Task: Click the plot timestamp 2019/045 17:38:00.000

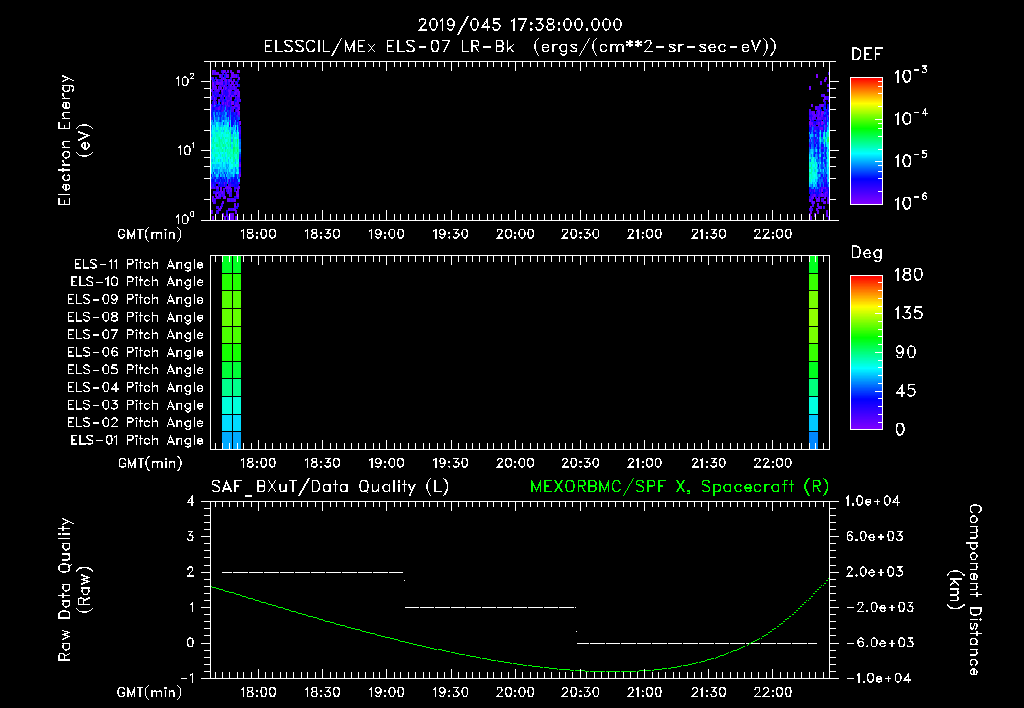Action: (520, 25)
